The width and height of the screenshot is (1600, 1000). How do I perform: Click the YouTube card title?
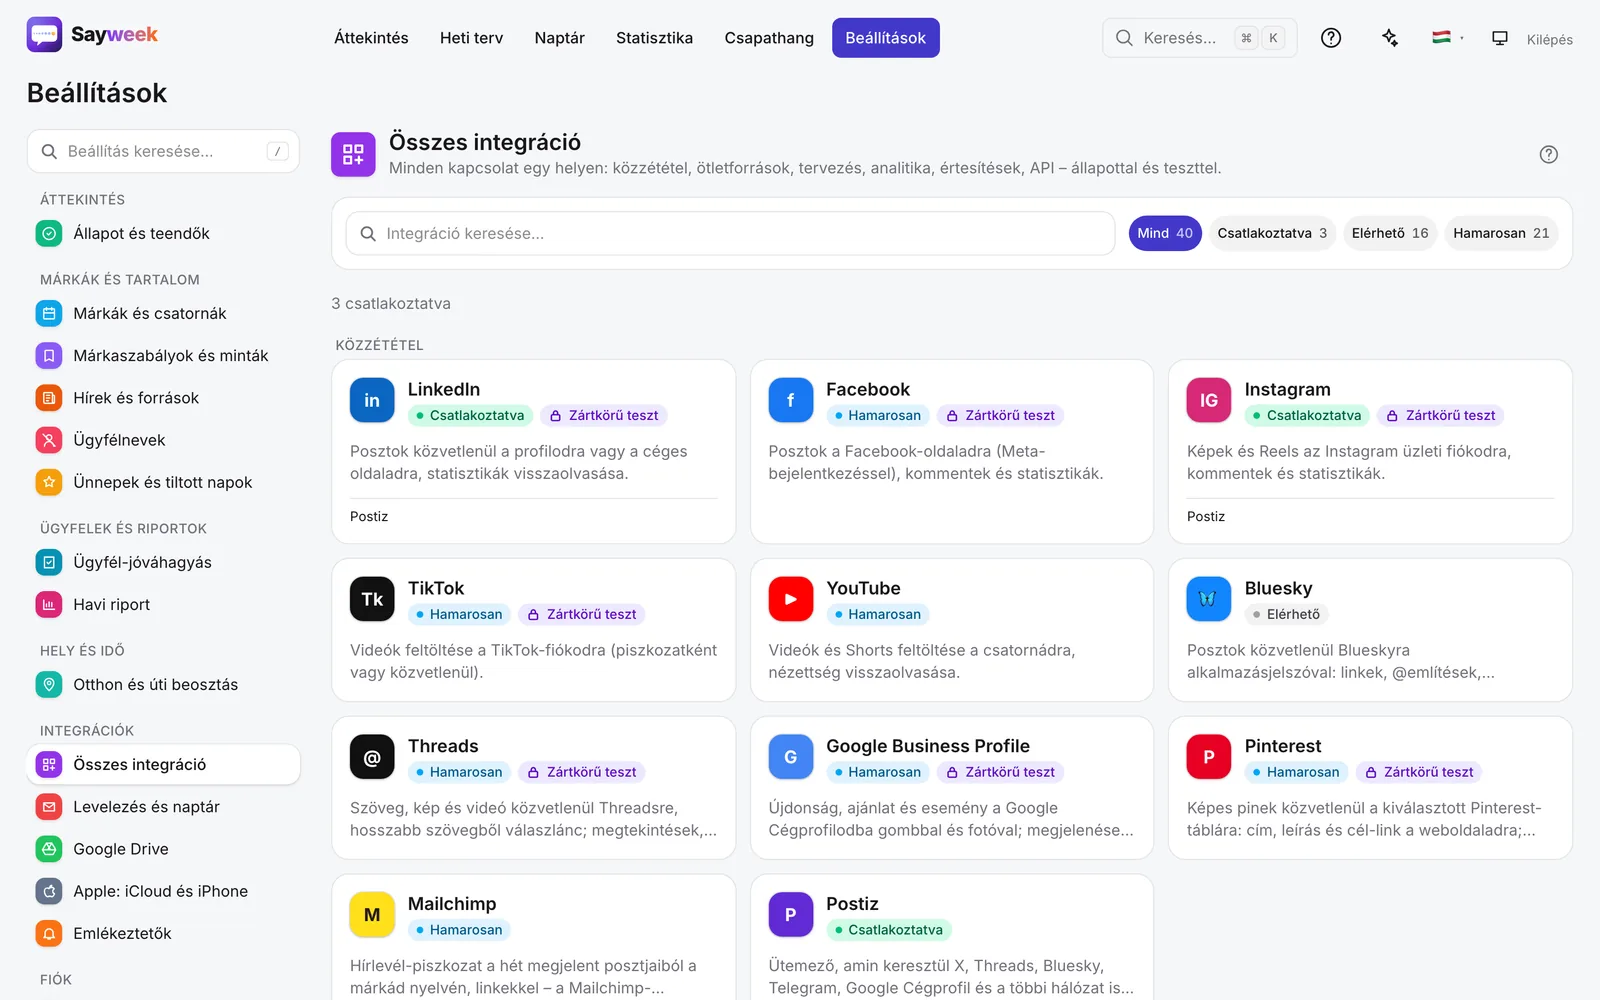863,588
